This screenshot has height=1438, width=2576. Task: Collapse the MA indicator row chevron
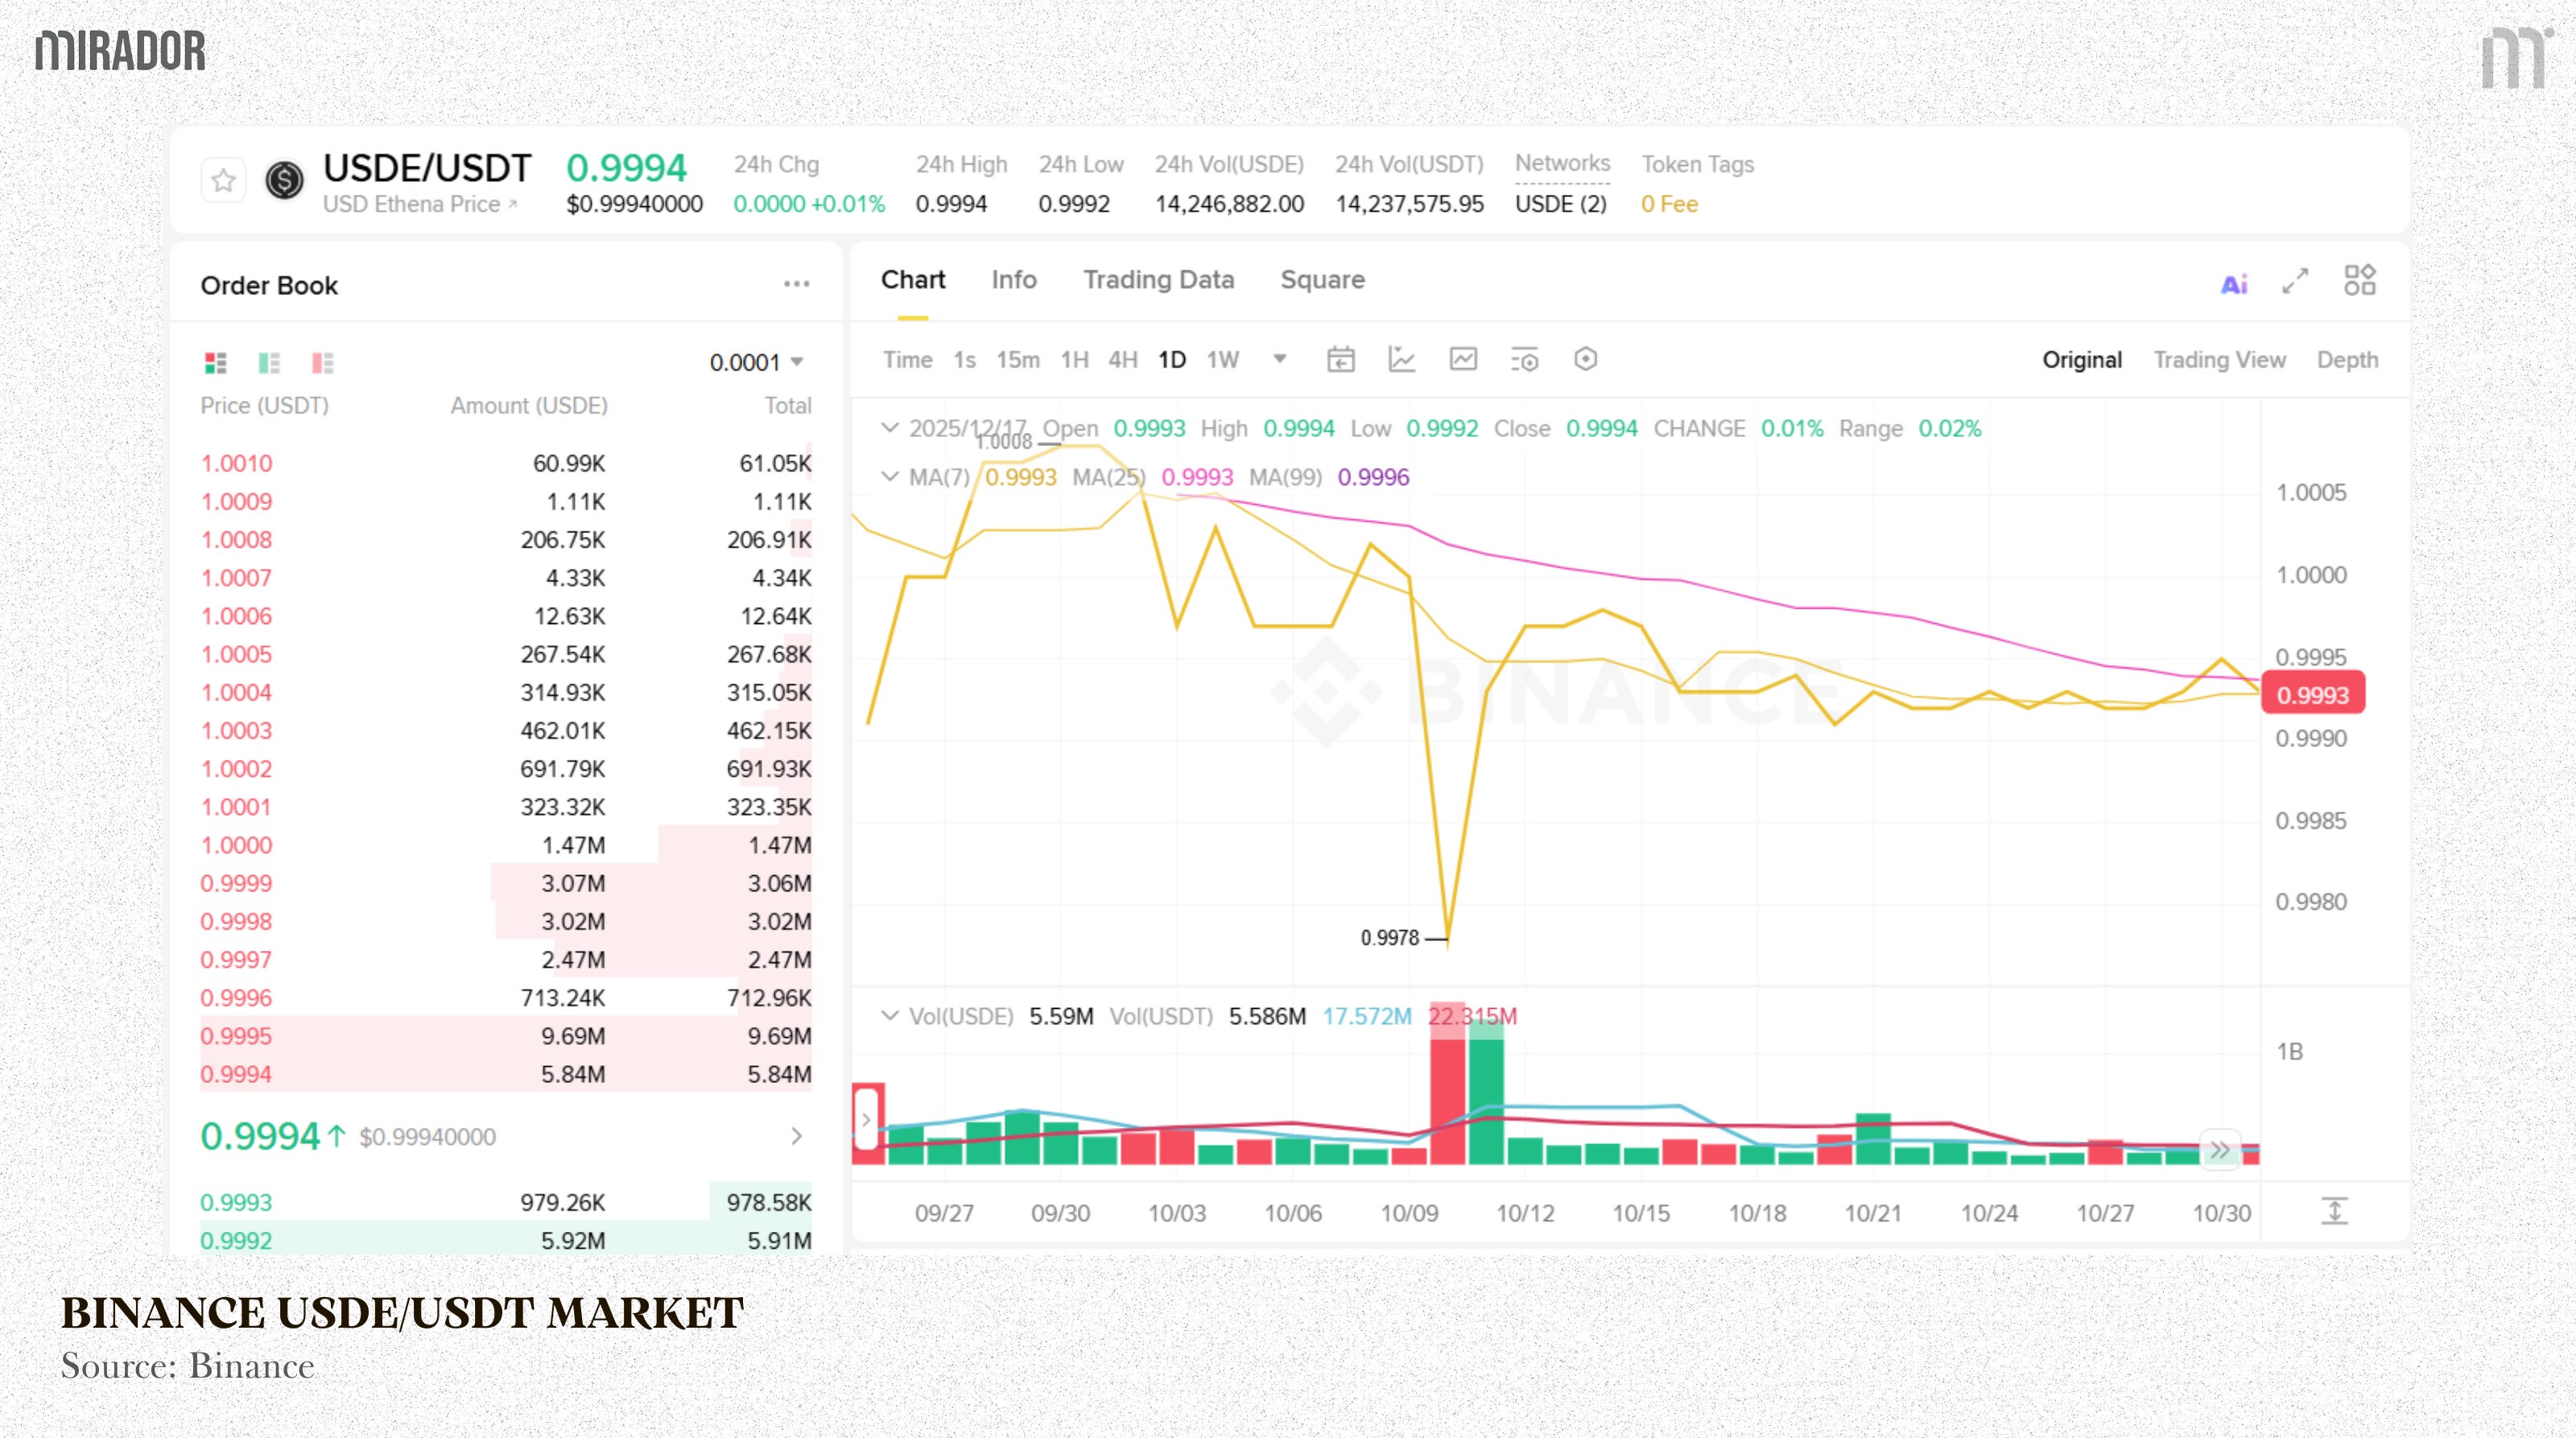[x=889, y=477]
